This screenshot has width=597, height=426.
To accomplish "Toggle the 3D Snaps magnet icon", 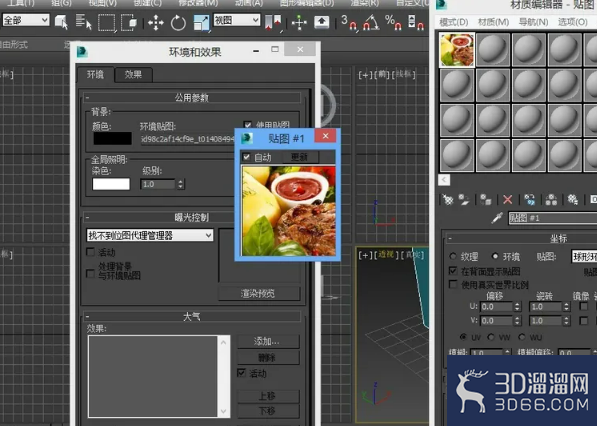I will pyautogui.click(x=349, y=22).
